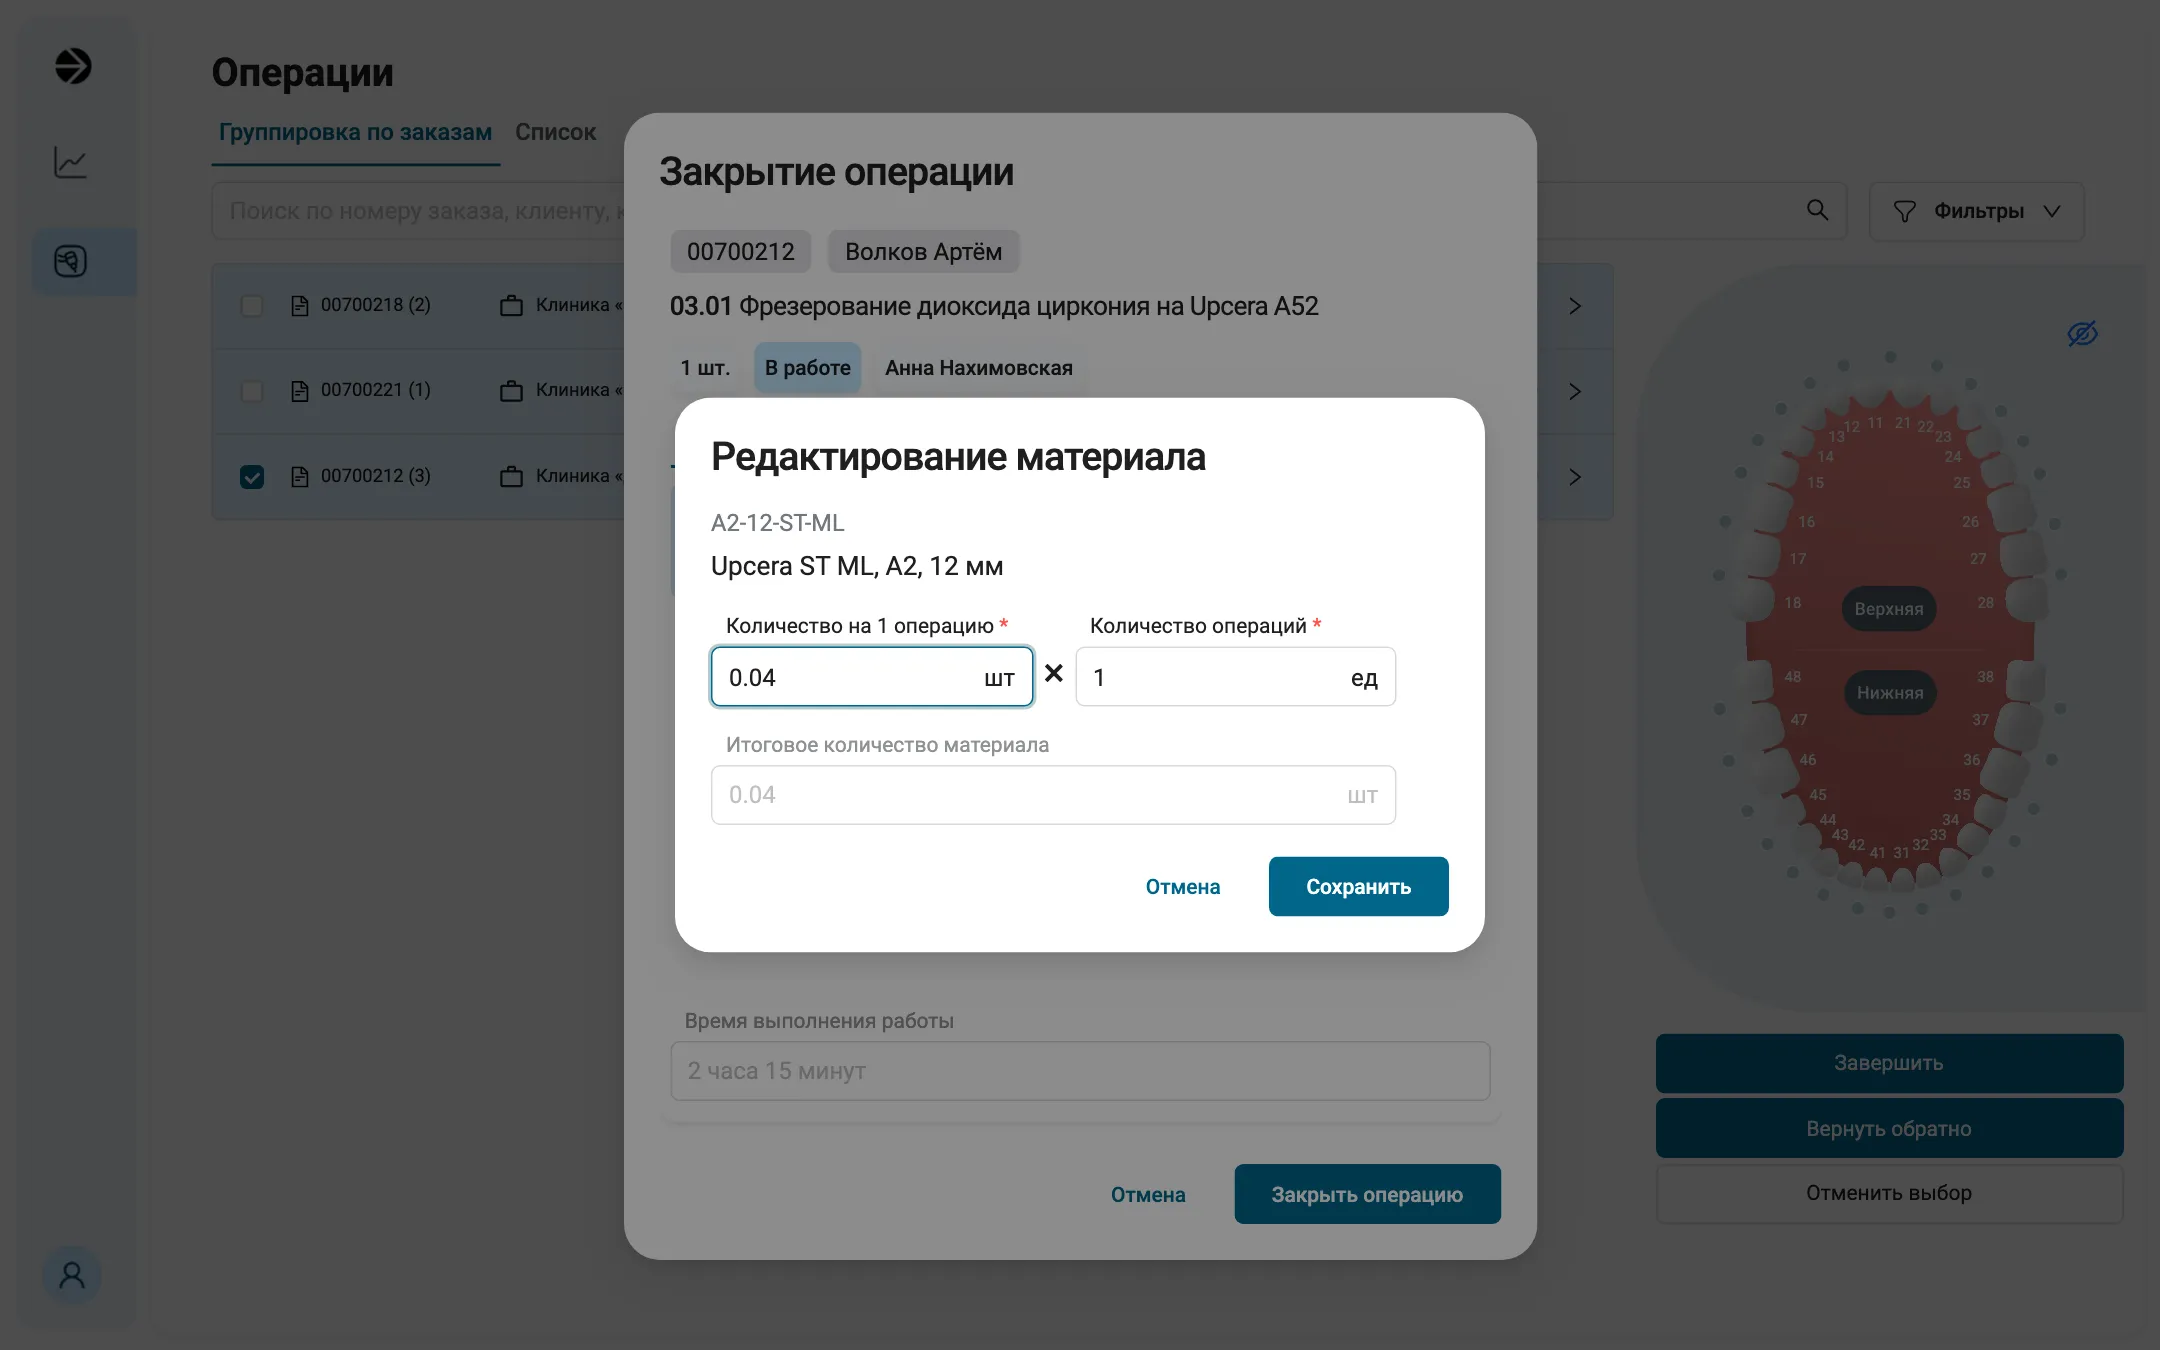Click the 1 шт. quantity tag
Screen dimensions: 2160x1350
705,367
